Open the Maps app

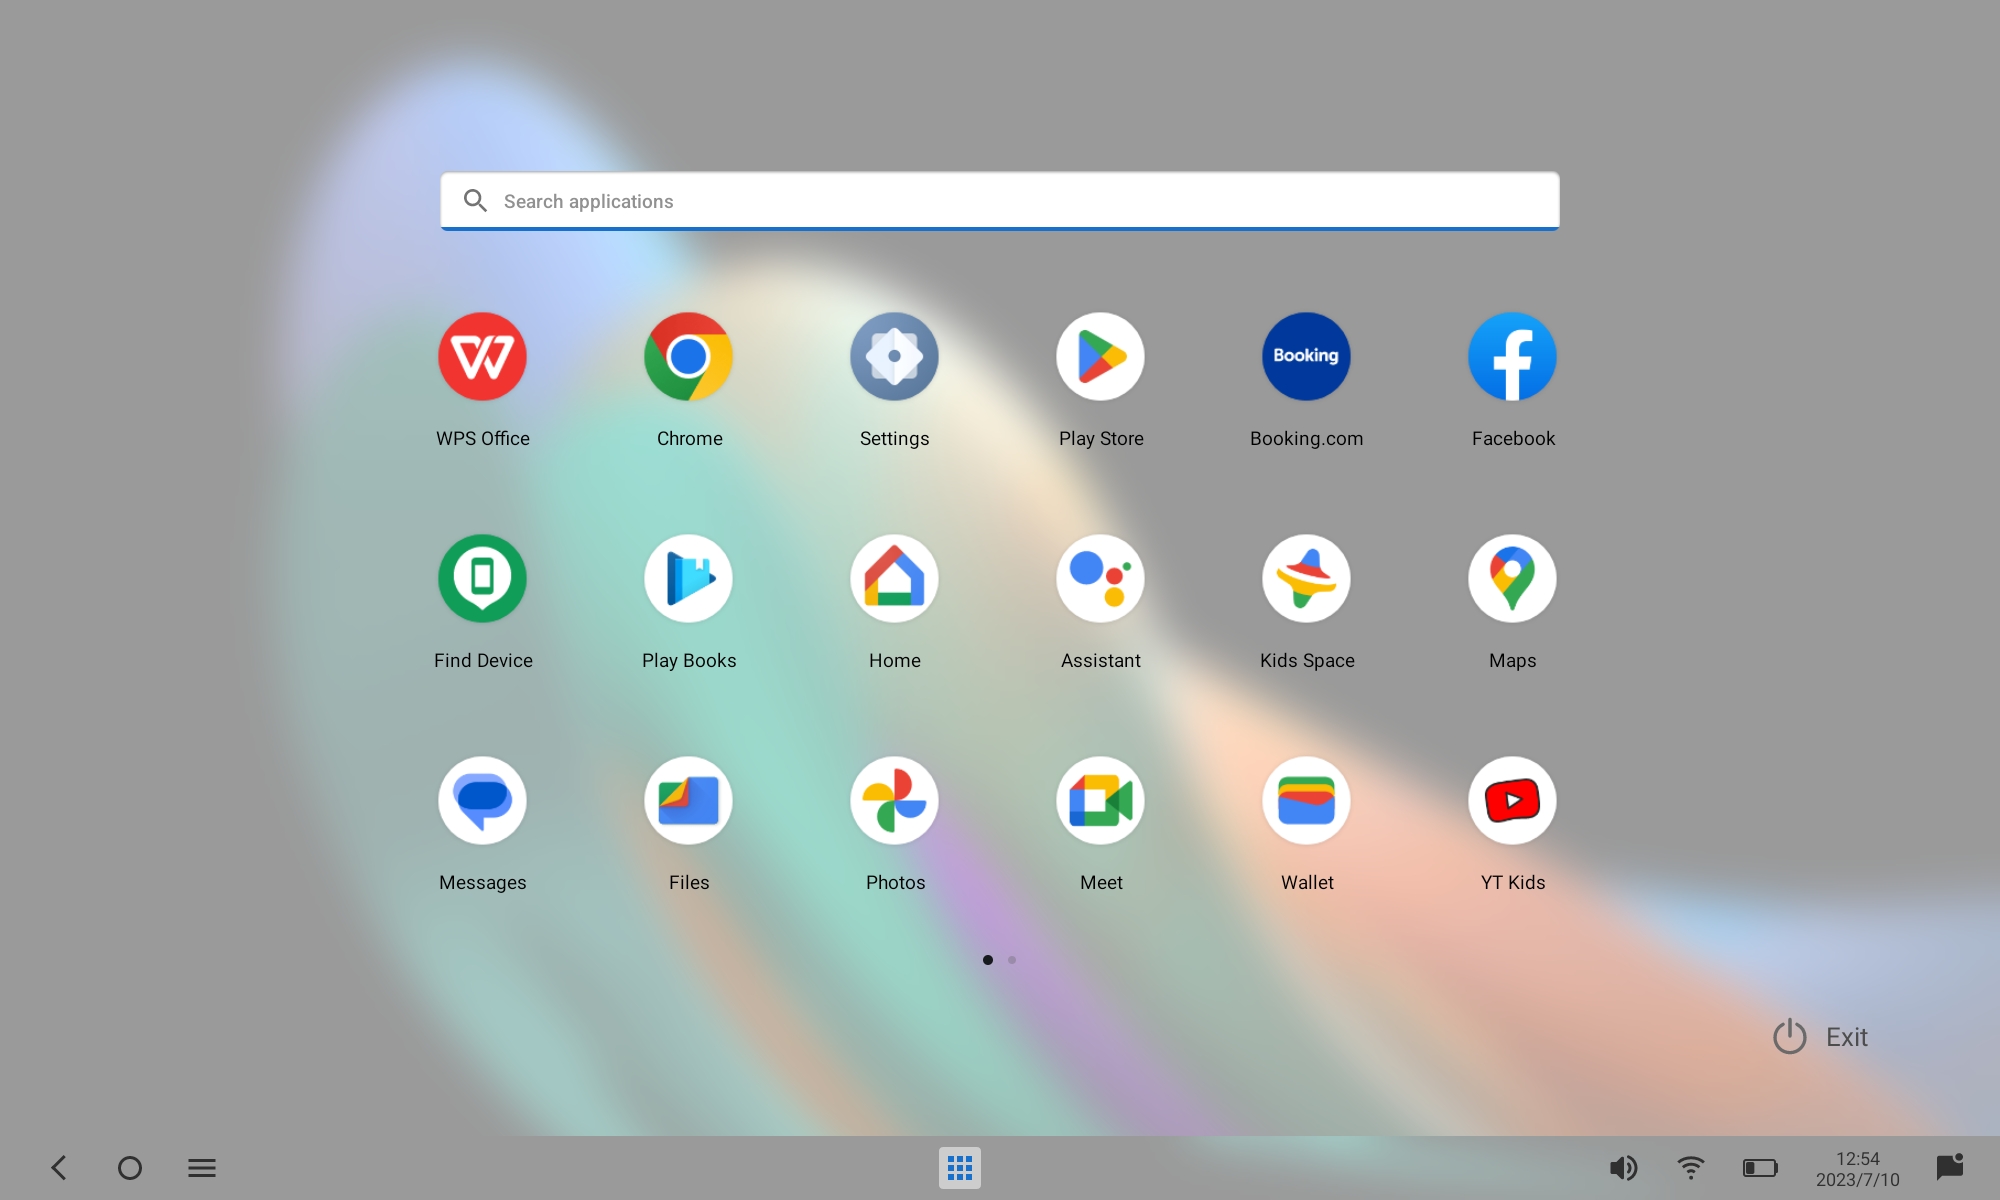click(1512, 579)
